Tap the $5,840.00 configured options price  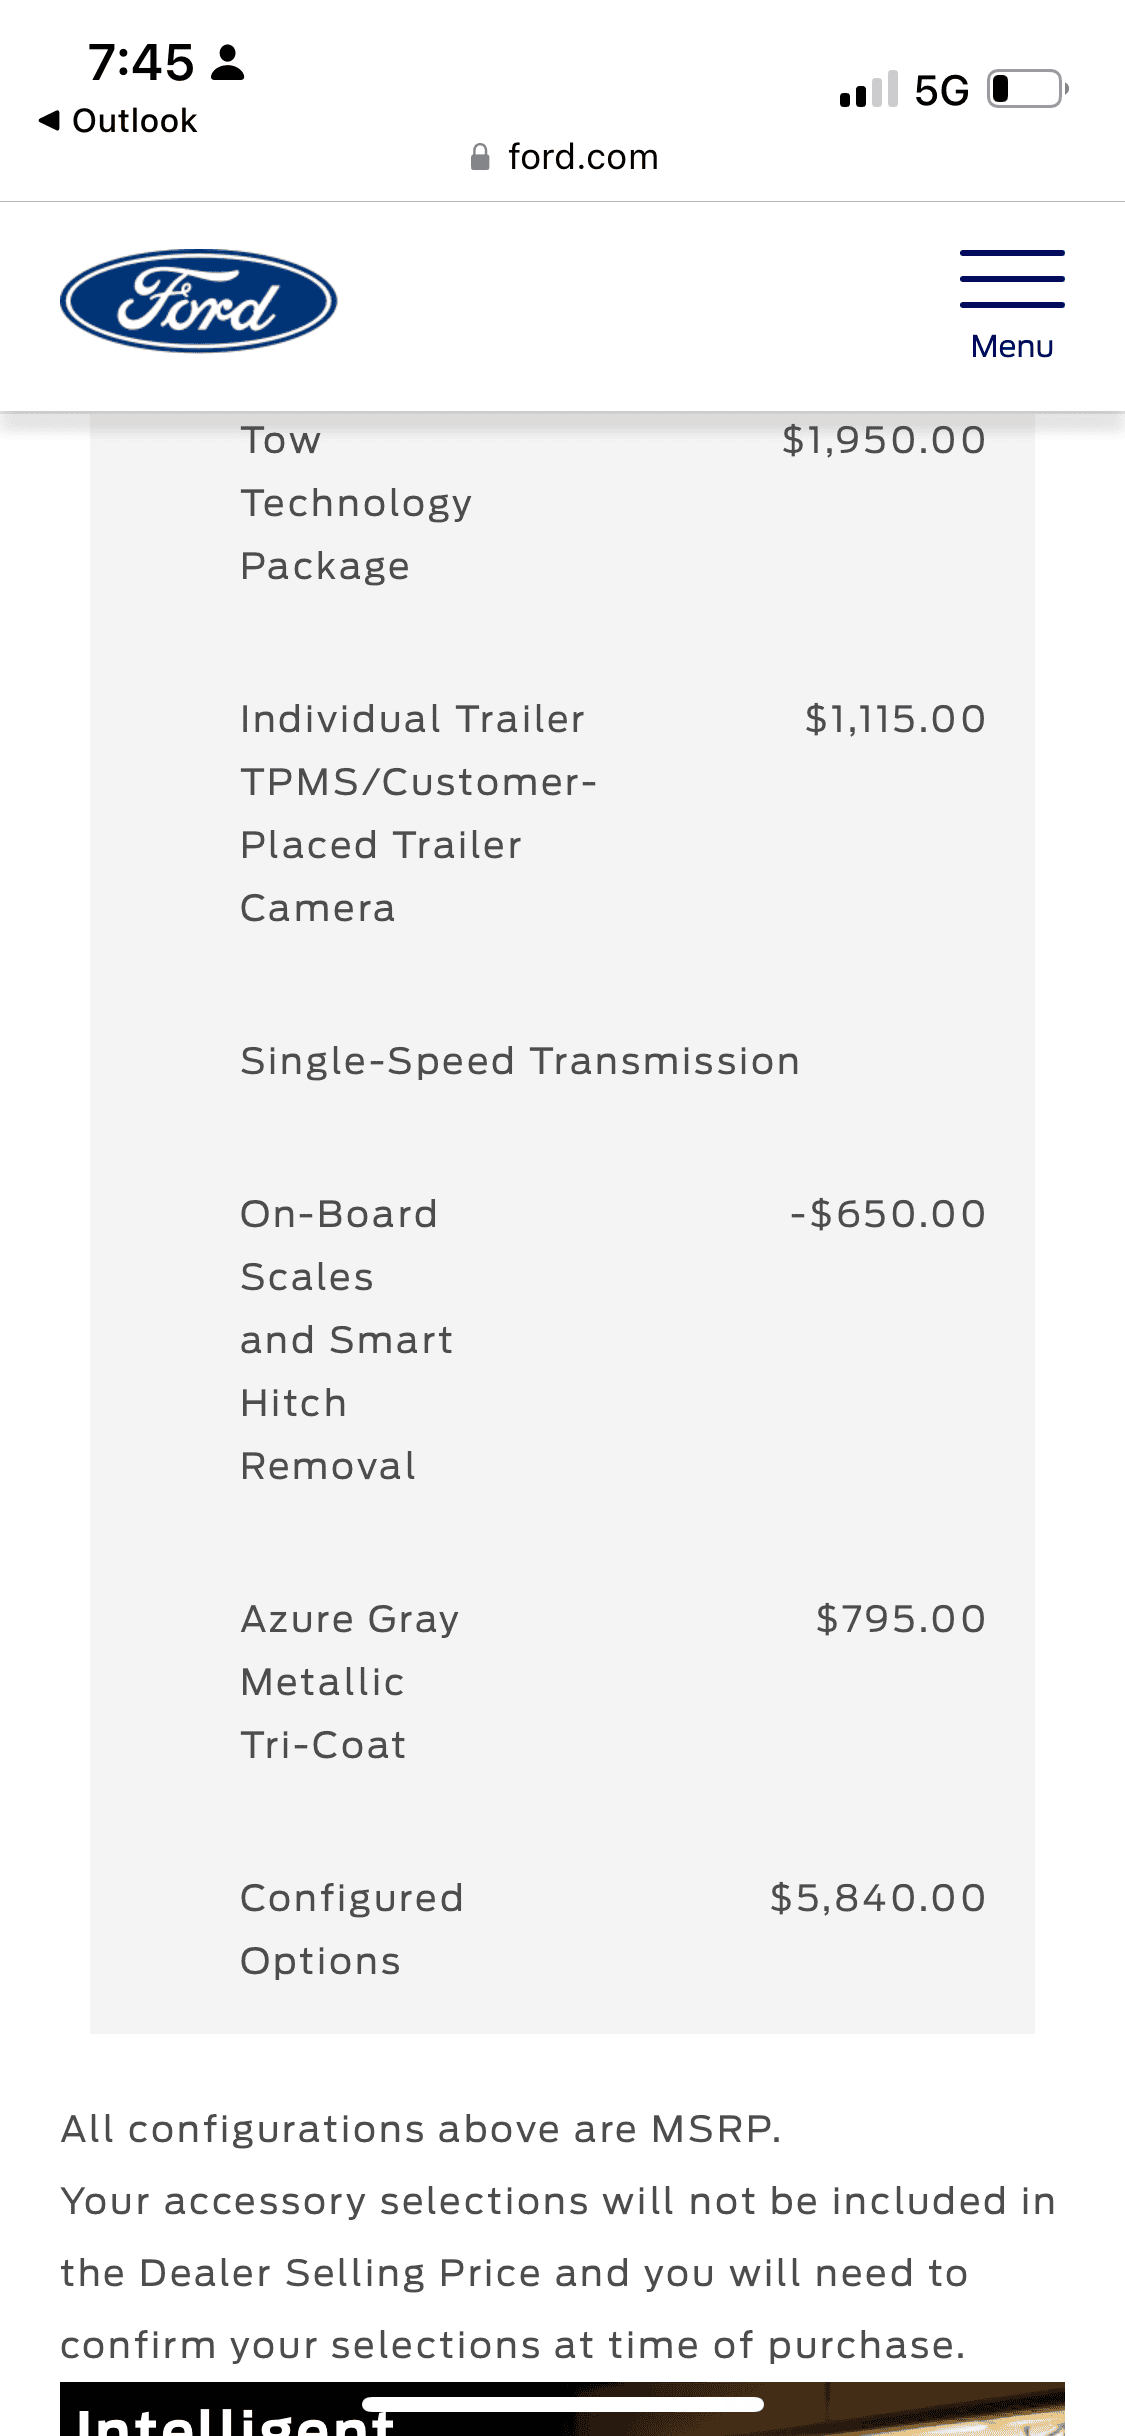point(877,1898)
